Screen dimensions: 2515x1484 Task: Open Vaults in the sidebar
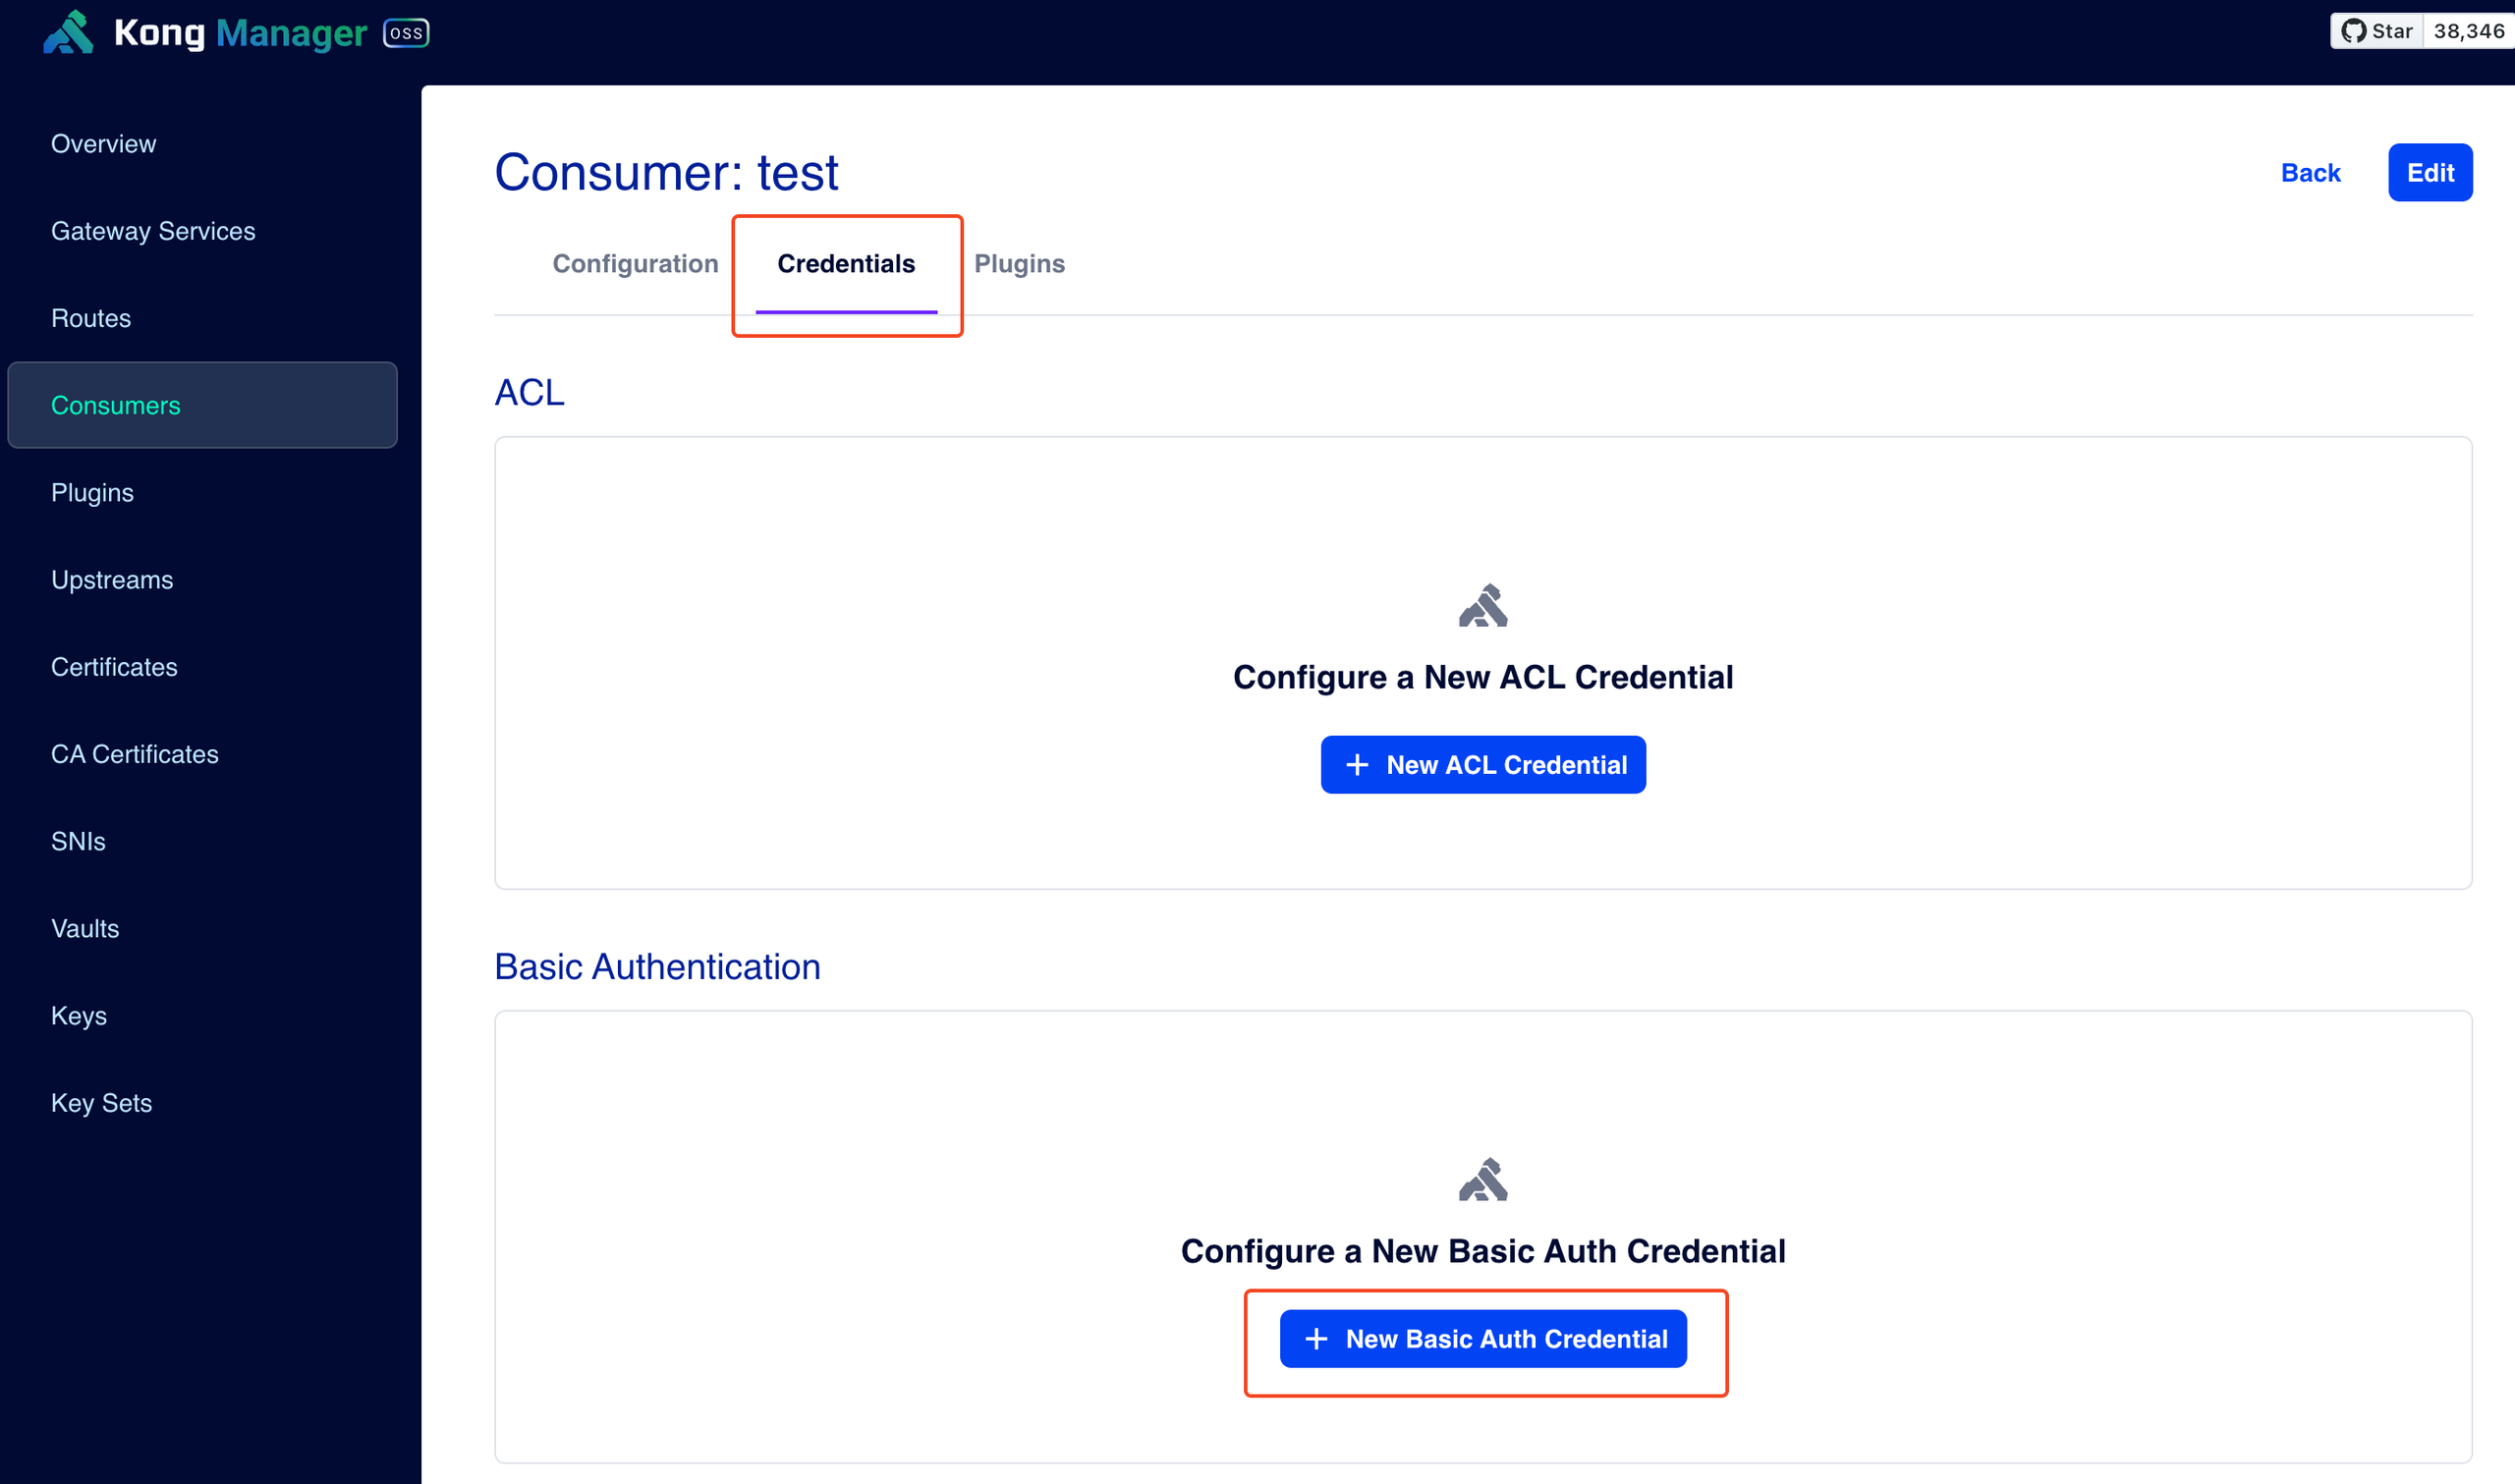point(85,929)
